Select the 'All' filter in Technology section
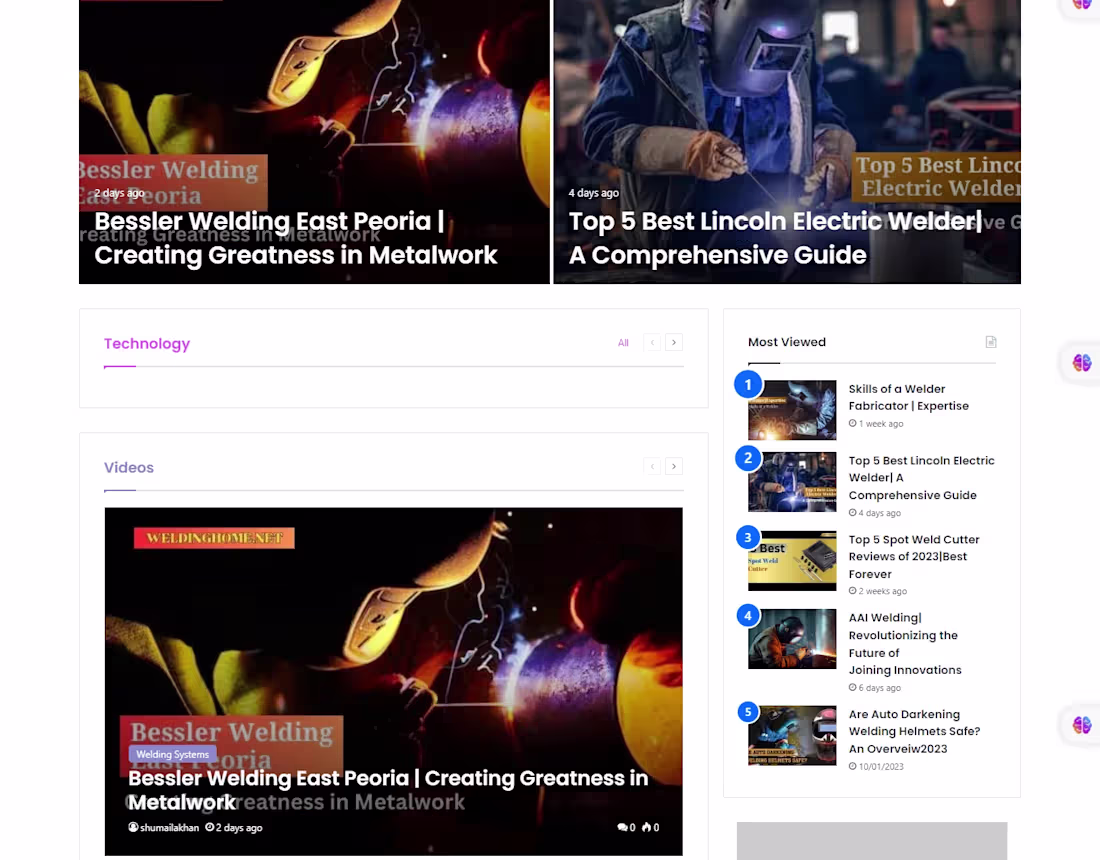The height and width of the screenshot is (860, 1100). [x=623, y=342]
